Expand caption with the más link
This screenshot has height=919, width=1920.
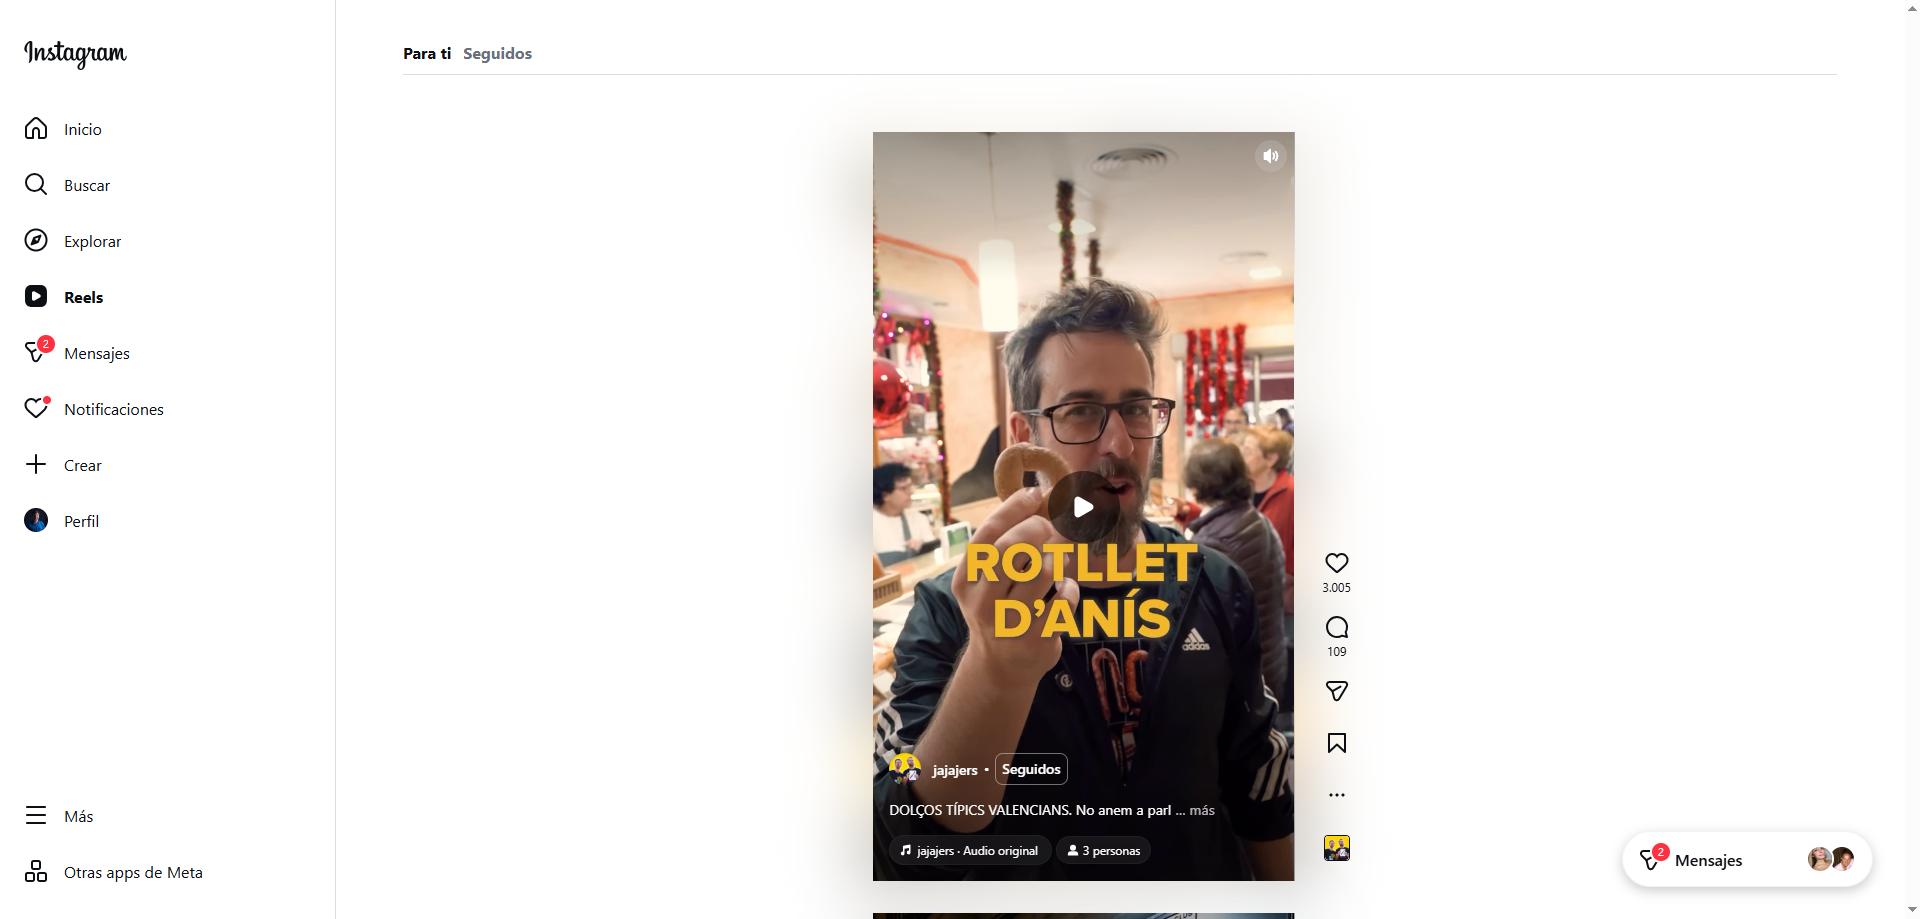click(x=1202, y=810)
